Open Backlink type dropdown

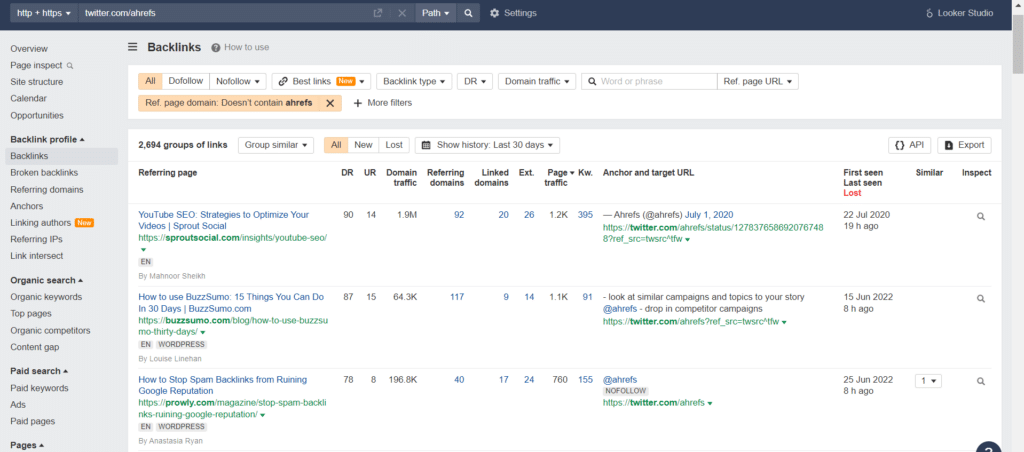tap(414, 82)
